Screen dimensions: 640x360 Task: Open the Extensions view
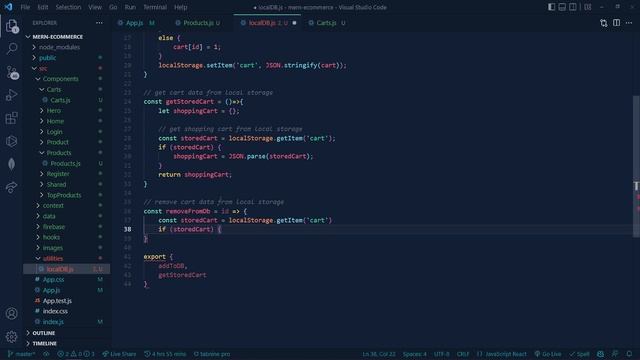[12, 118]
